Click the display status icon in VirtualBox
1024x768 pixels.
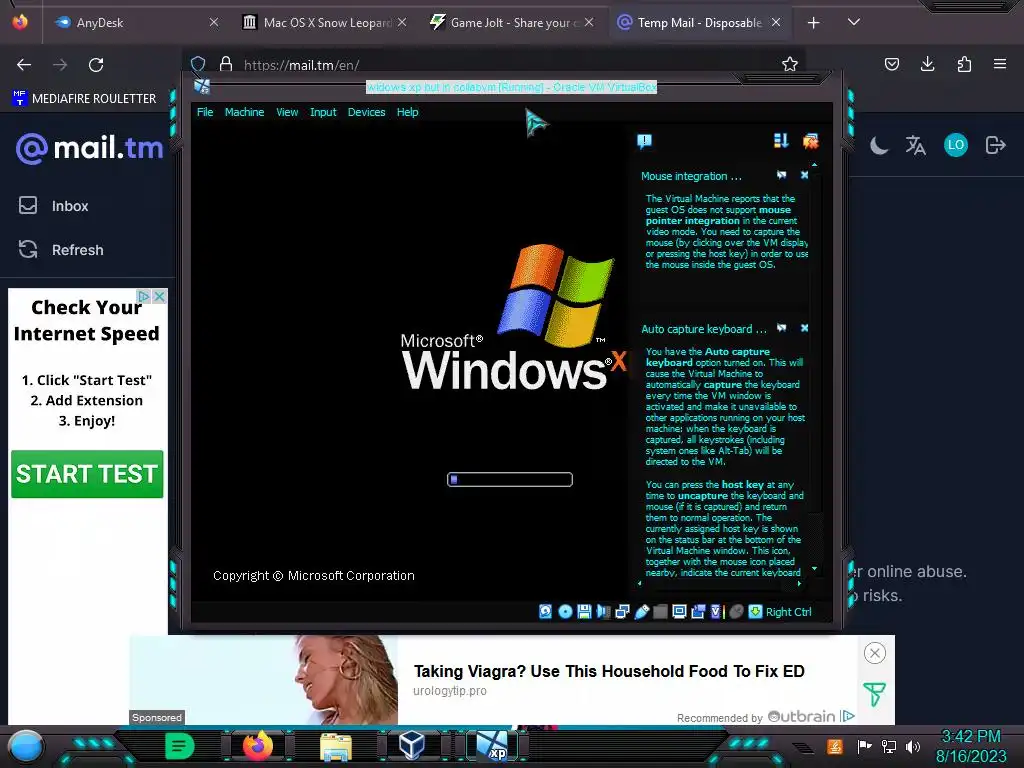click(x=679, y=611)
